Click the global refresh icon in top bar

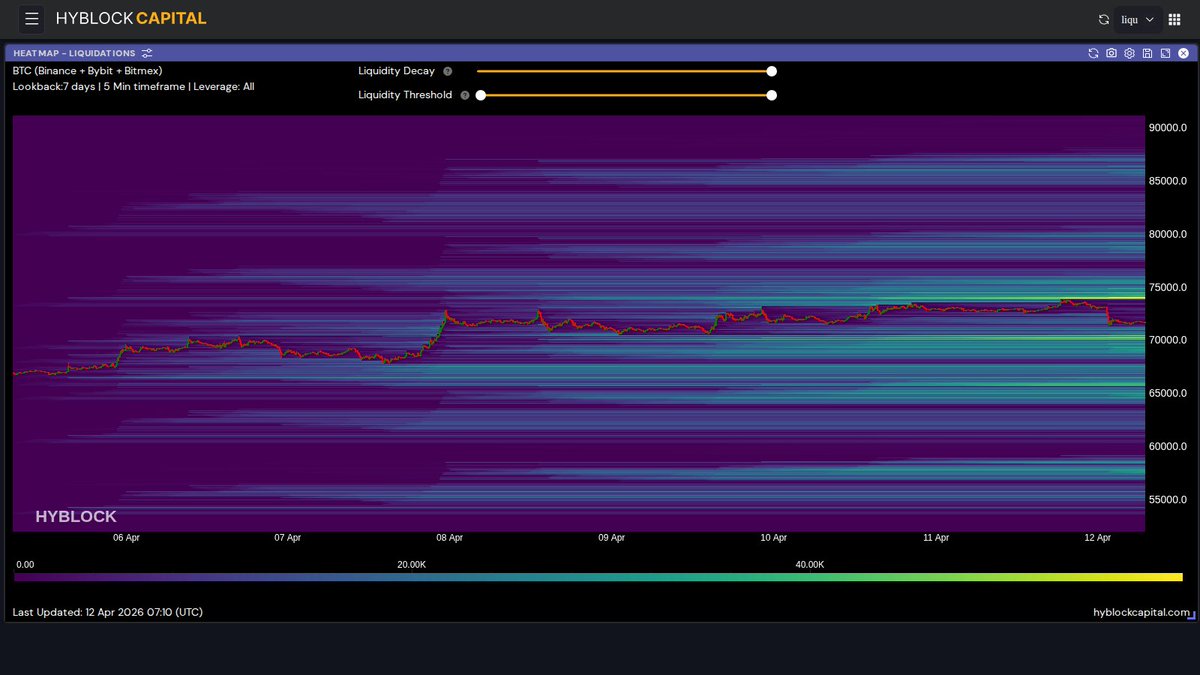tap(1104, 19)
